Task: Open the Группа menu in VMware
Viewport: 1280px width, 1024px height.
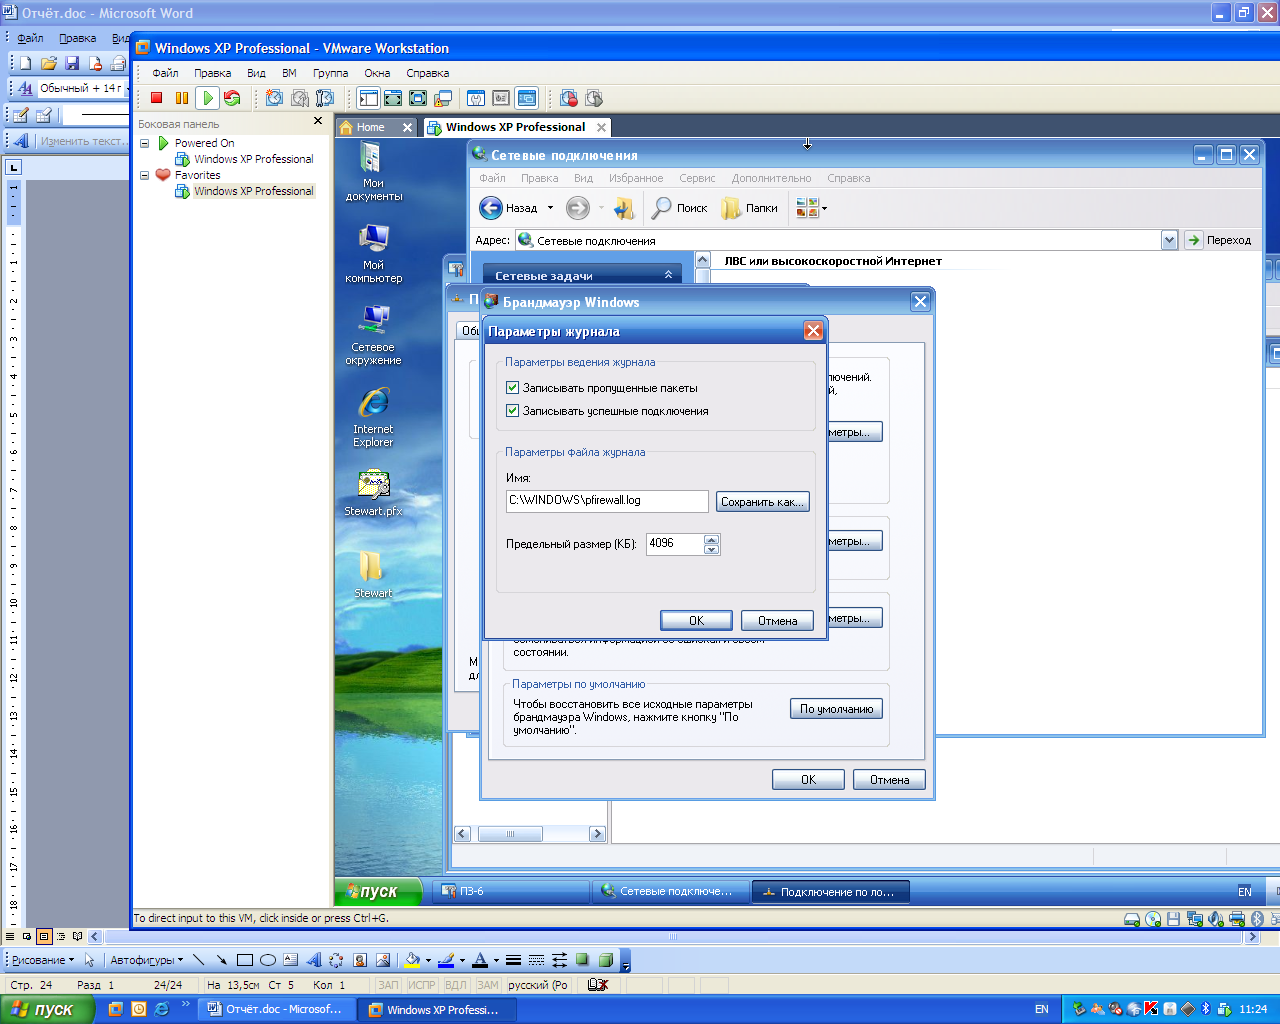Action: [330, 73]
